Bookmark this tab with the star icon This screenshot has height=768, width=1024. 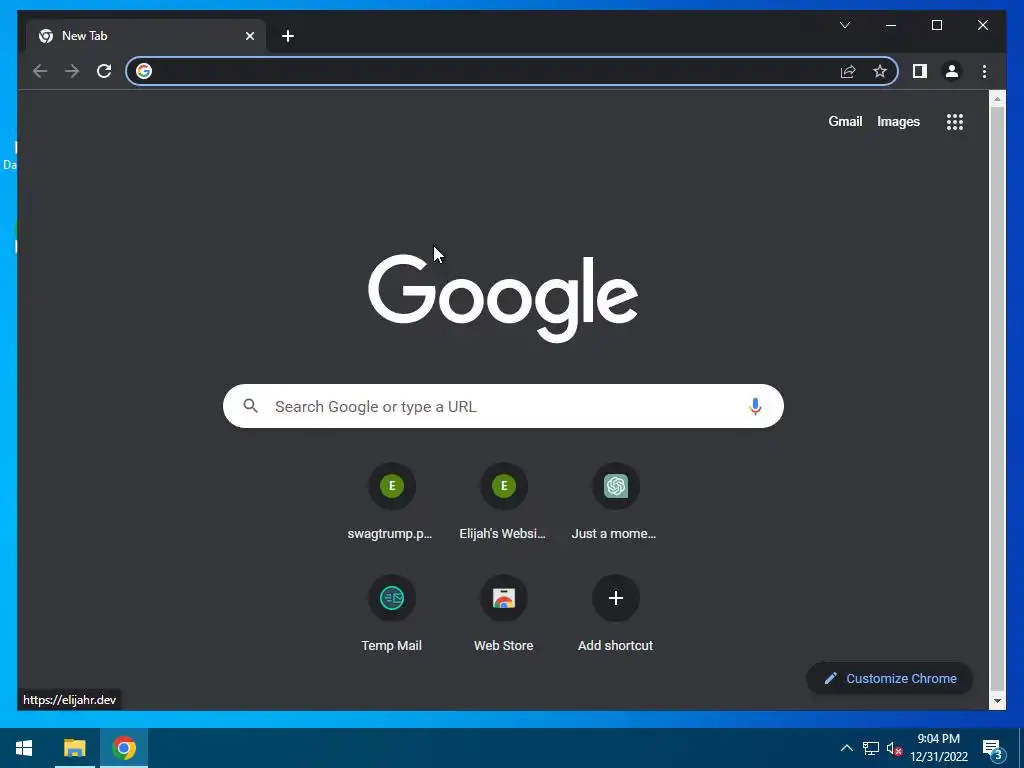(880, 71)
